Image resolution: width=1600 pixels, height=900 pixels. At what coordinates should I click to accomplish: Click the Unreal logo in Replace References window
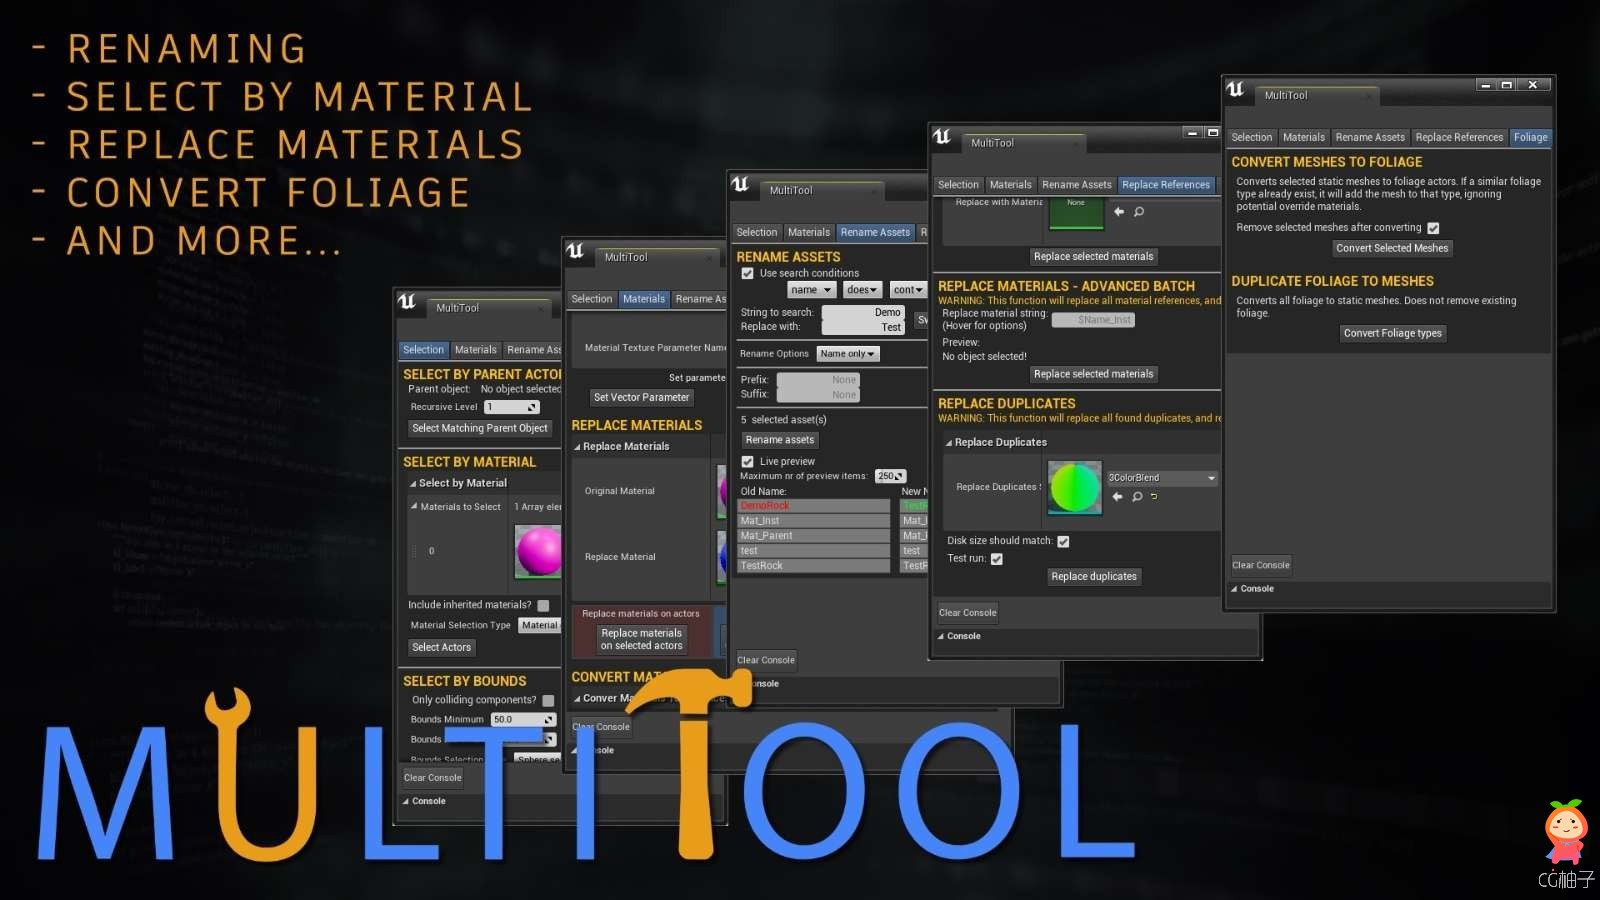click(x=942, y=136)
